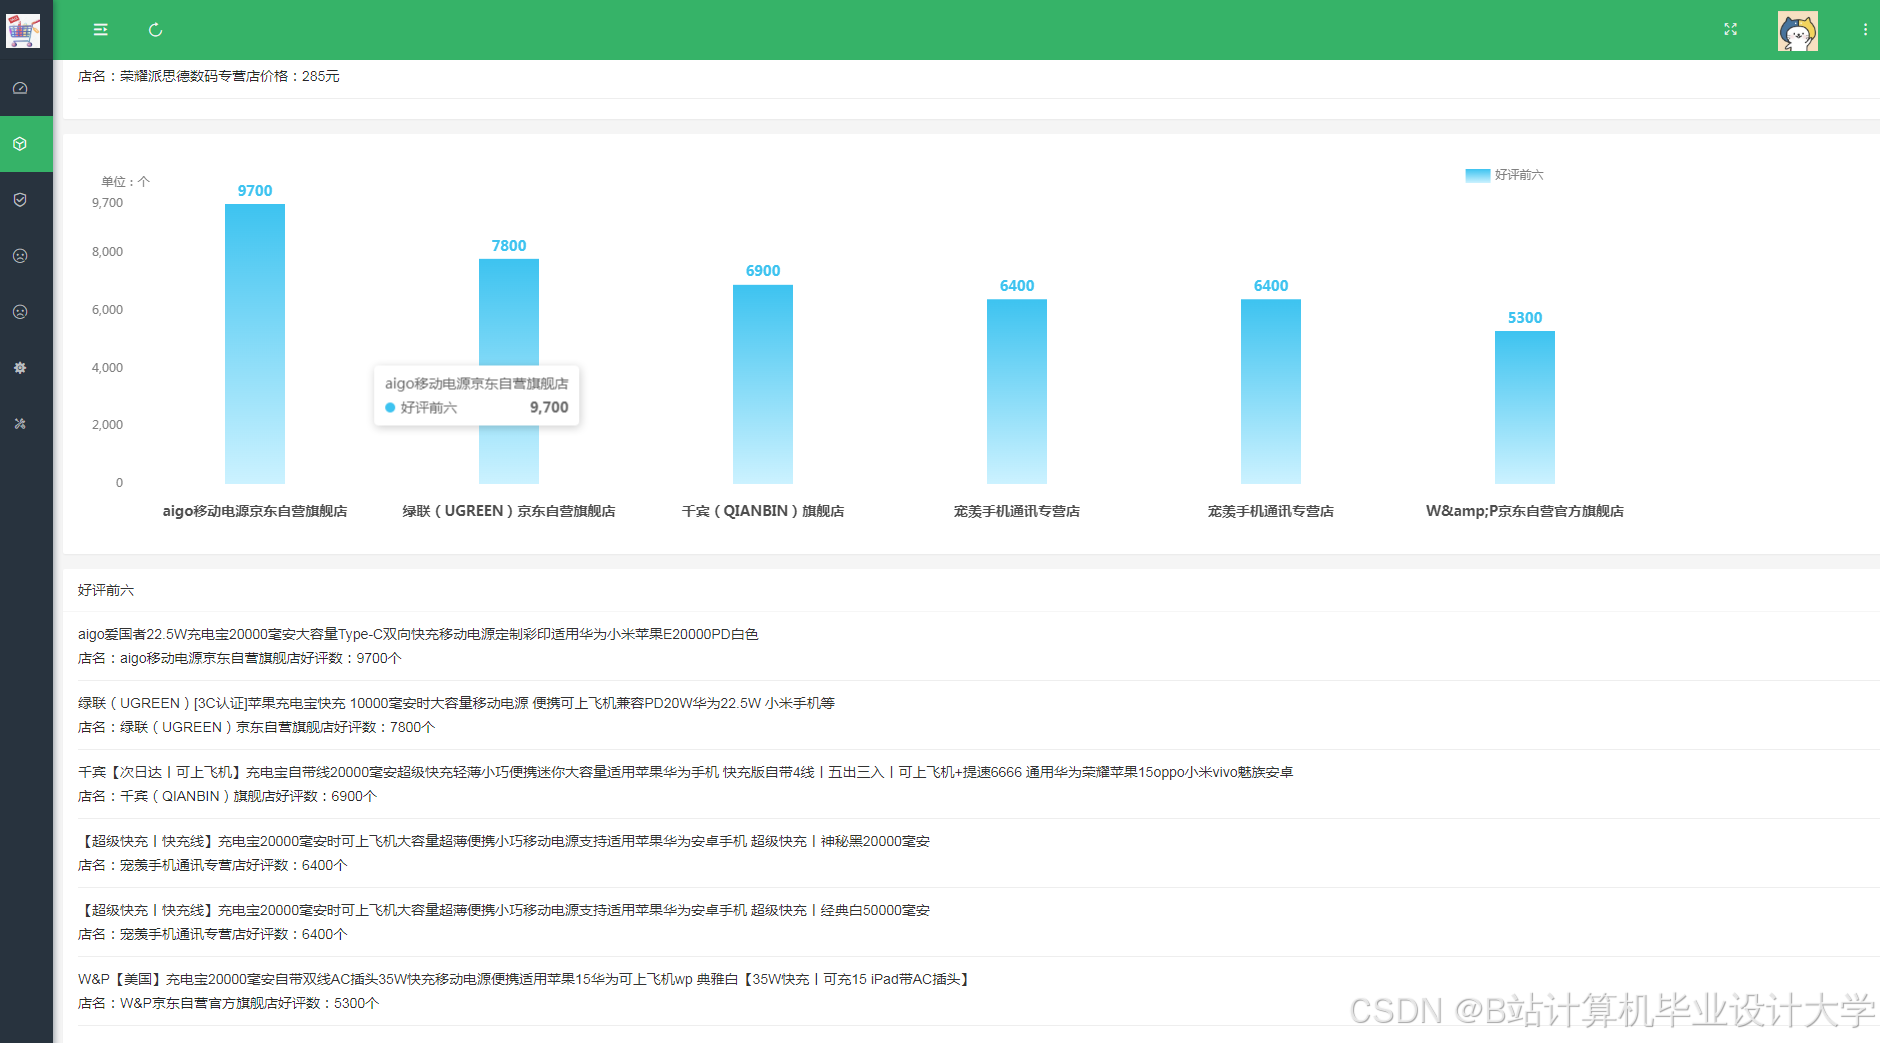The height and width of the screenshot is (1043, 1880).
Task: Click the 7800 value label above bar
Action: coord(509,246)
